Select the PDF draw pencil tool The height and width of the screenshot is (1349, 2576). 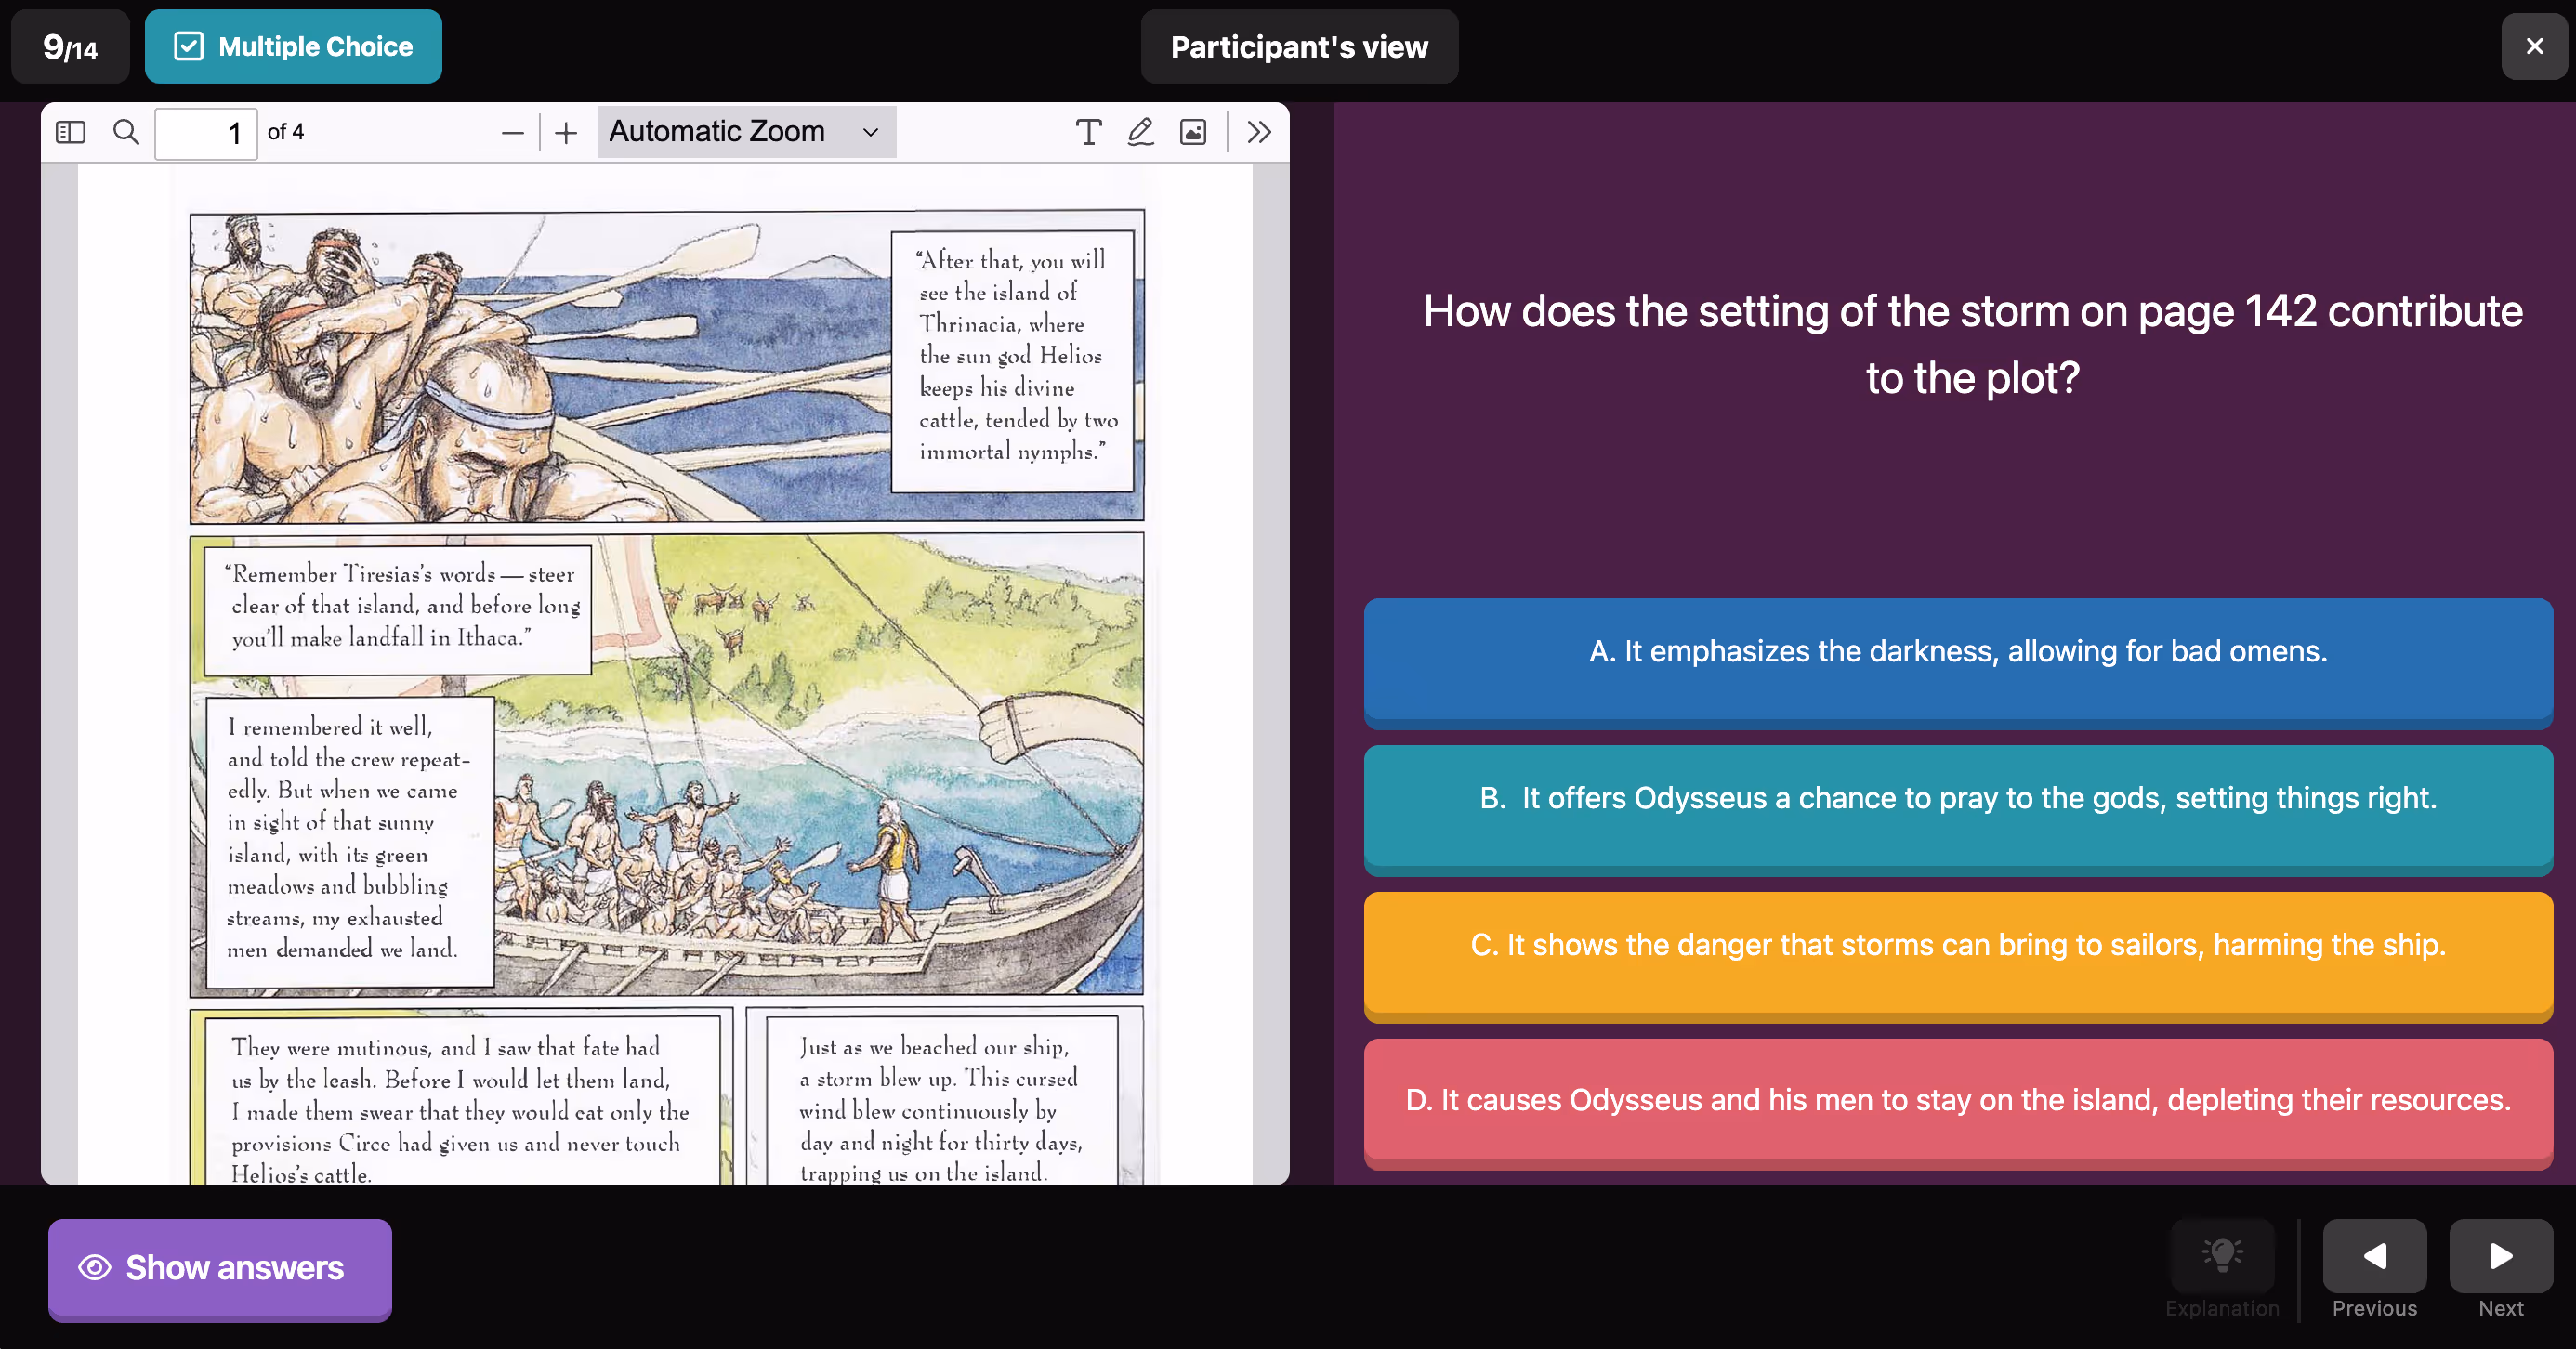[1141, 132]
